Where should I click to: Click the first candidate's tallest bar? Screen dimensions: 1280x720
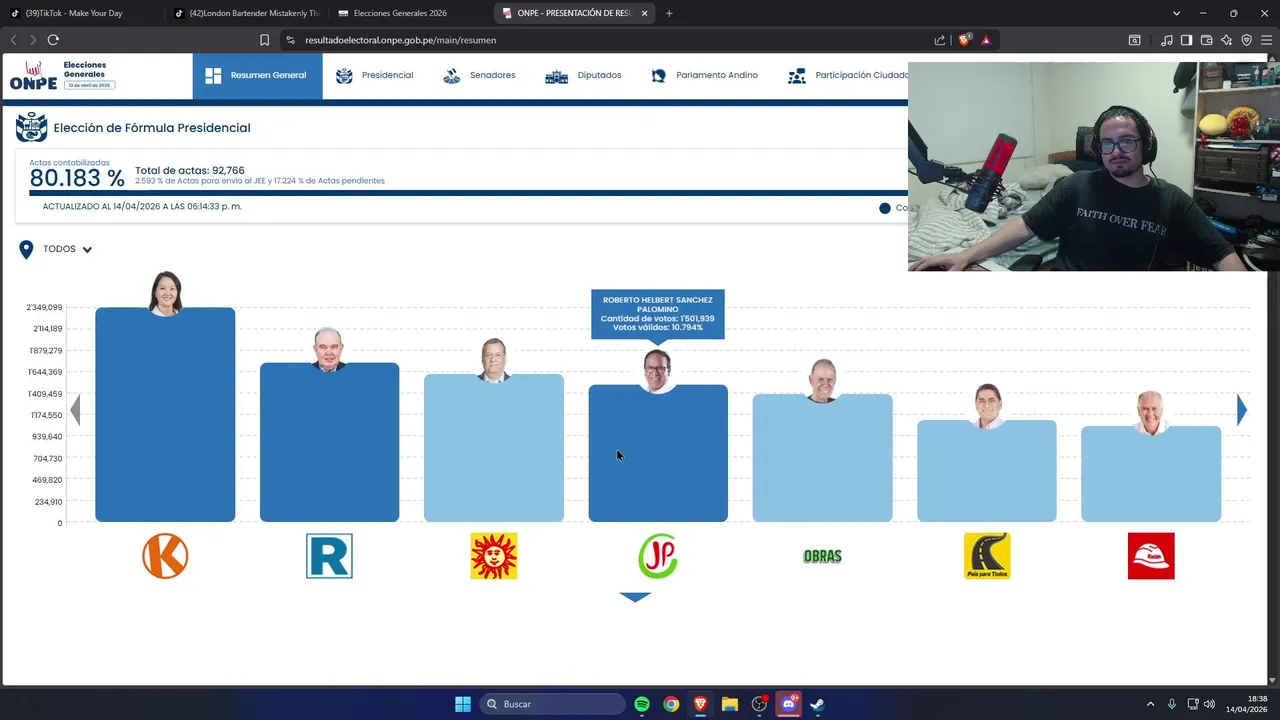pos(165,415)
